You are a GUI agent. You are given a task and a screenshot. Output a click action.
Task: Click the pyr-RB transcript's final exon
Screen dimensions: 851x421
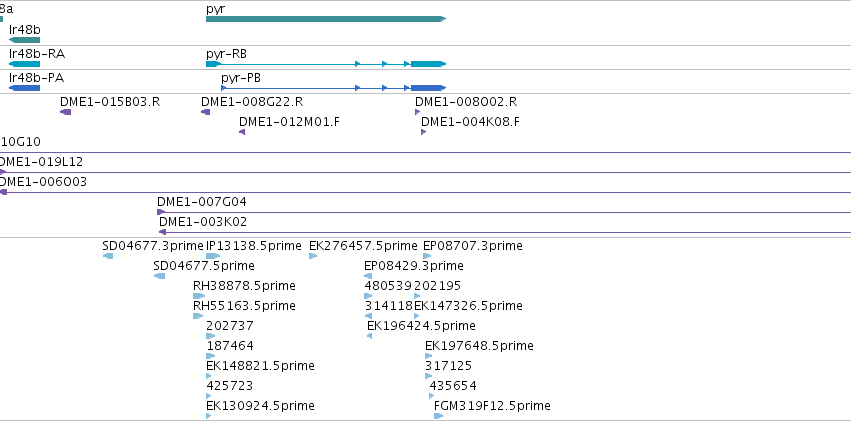[x=428, y=64]
